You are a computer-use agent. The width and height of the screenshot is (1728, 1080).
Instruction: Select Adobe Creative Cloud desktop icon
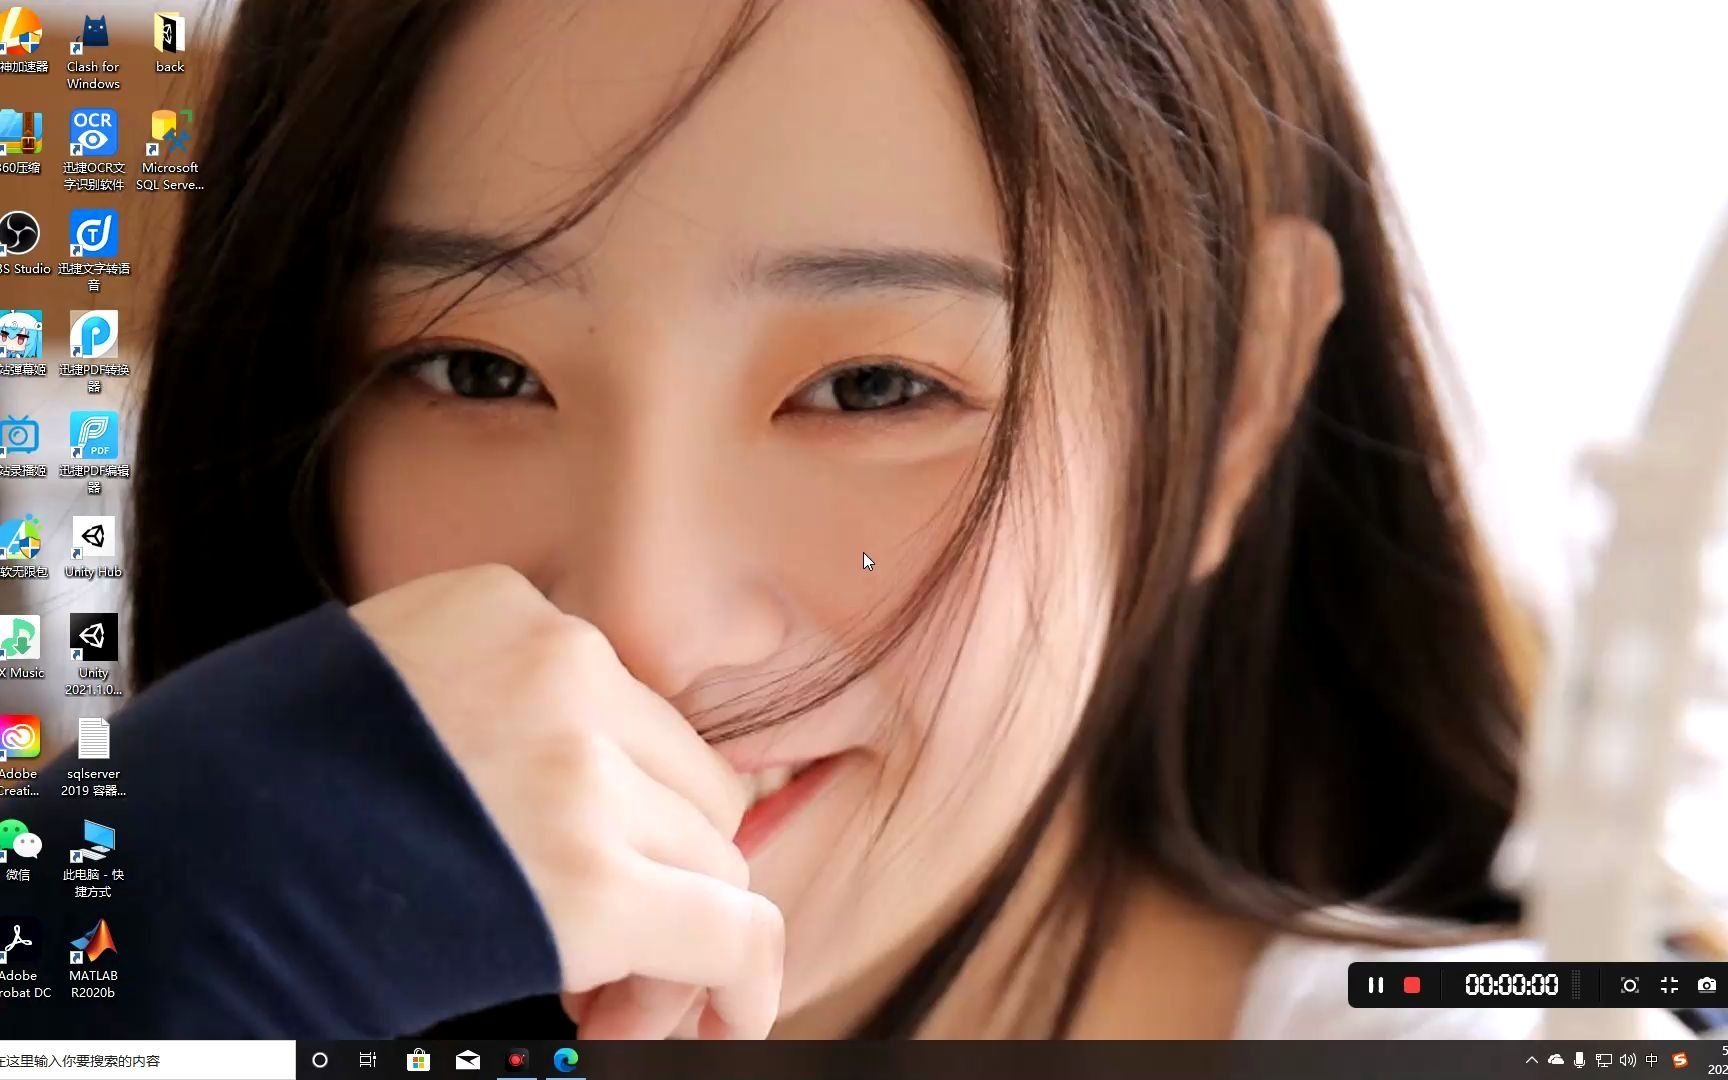tap(20, 757)
